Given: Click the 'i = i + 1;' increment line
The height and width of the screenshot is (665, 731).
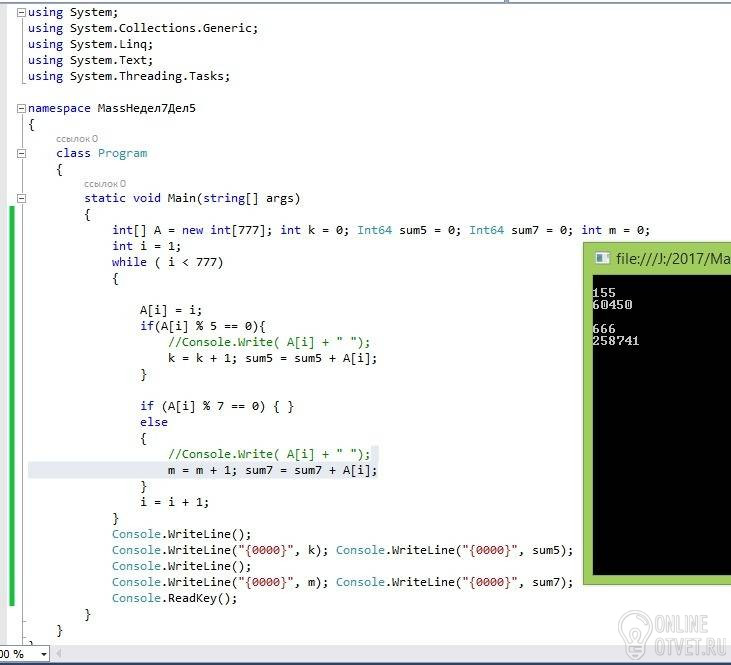Looking at the screenshot, I should pyautogui.click(x=174, y=502).
